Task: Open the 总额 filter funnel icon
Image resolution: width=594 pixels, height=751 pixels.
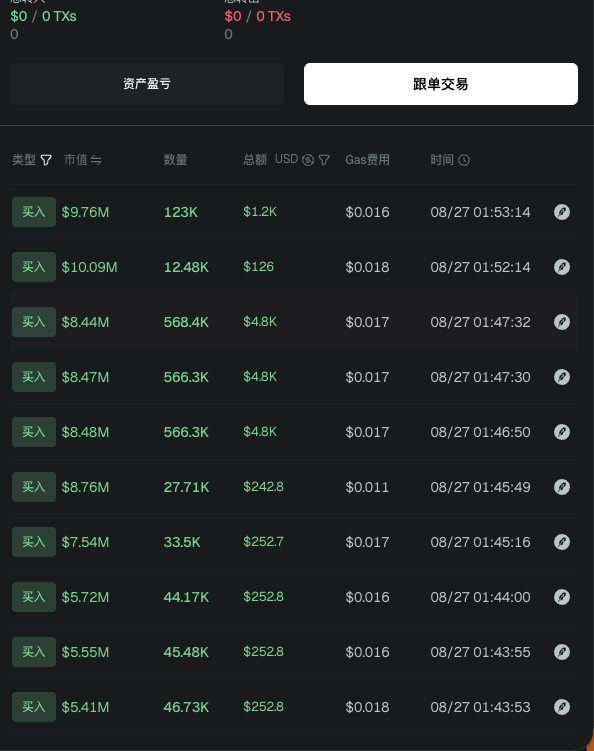Action: [x=324, y=160]
